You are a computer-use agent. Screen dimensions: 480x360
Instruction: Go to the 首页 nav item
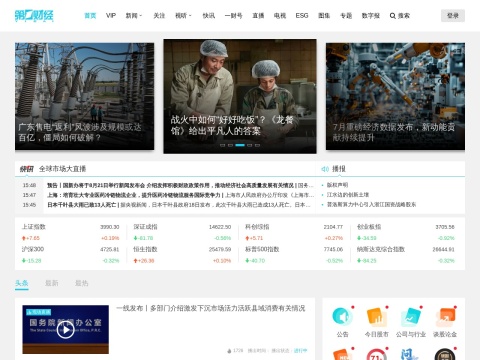pyautogui.click(x=90, y=16)
